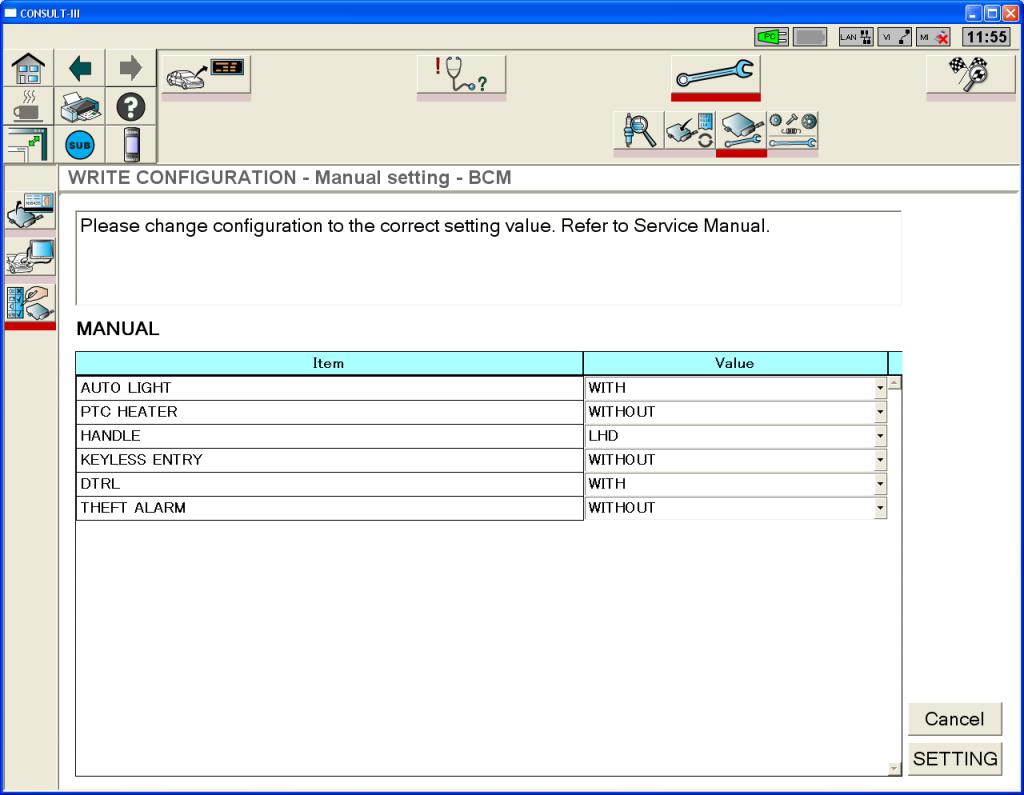Click the table scrollbar down arrow
The image size is (1024, 795).
pos(894,768)
